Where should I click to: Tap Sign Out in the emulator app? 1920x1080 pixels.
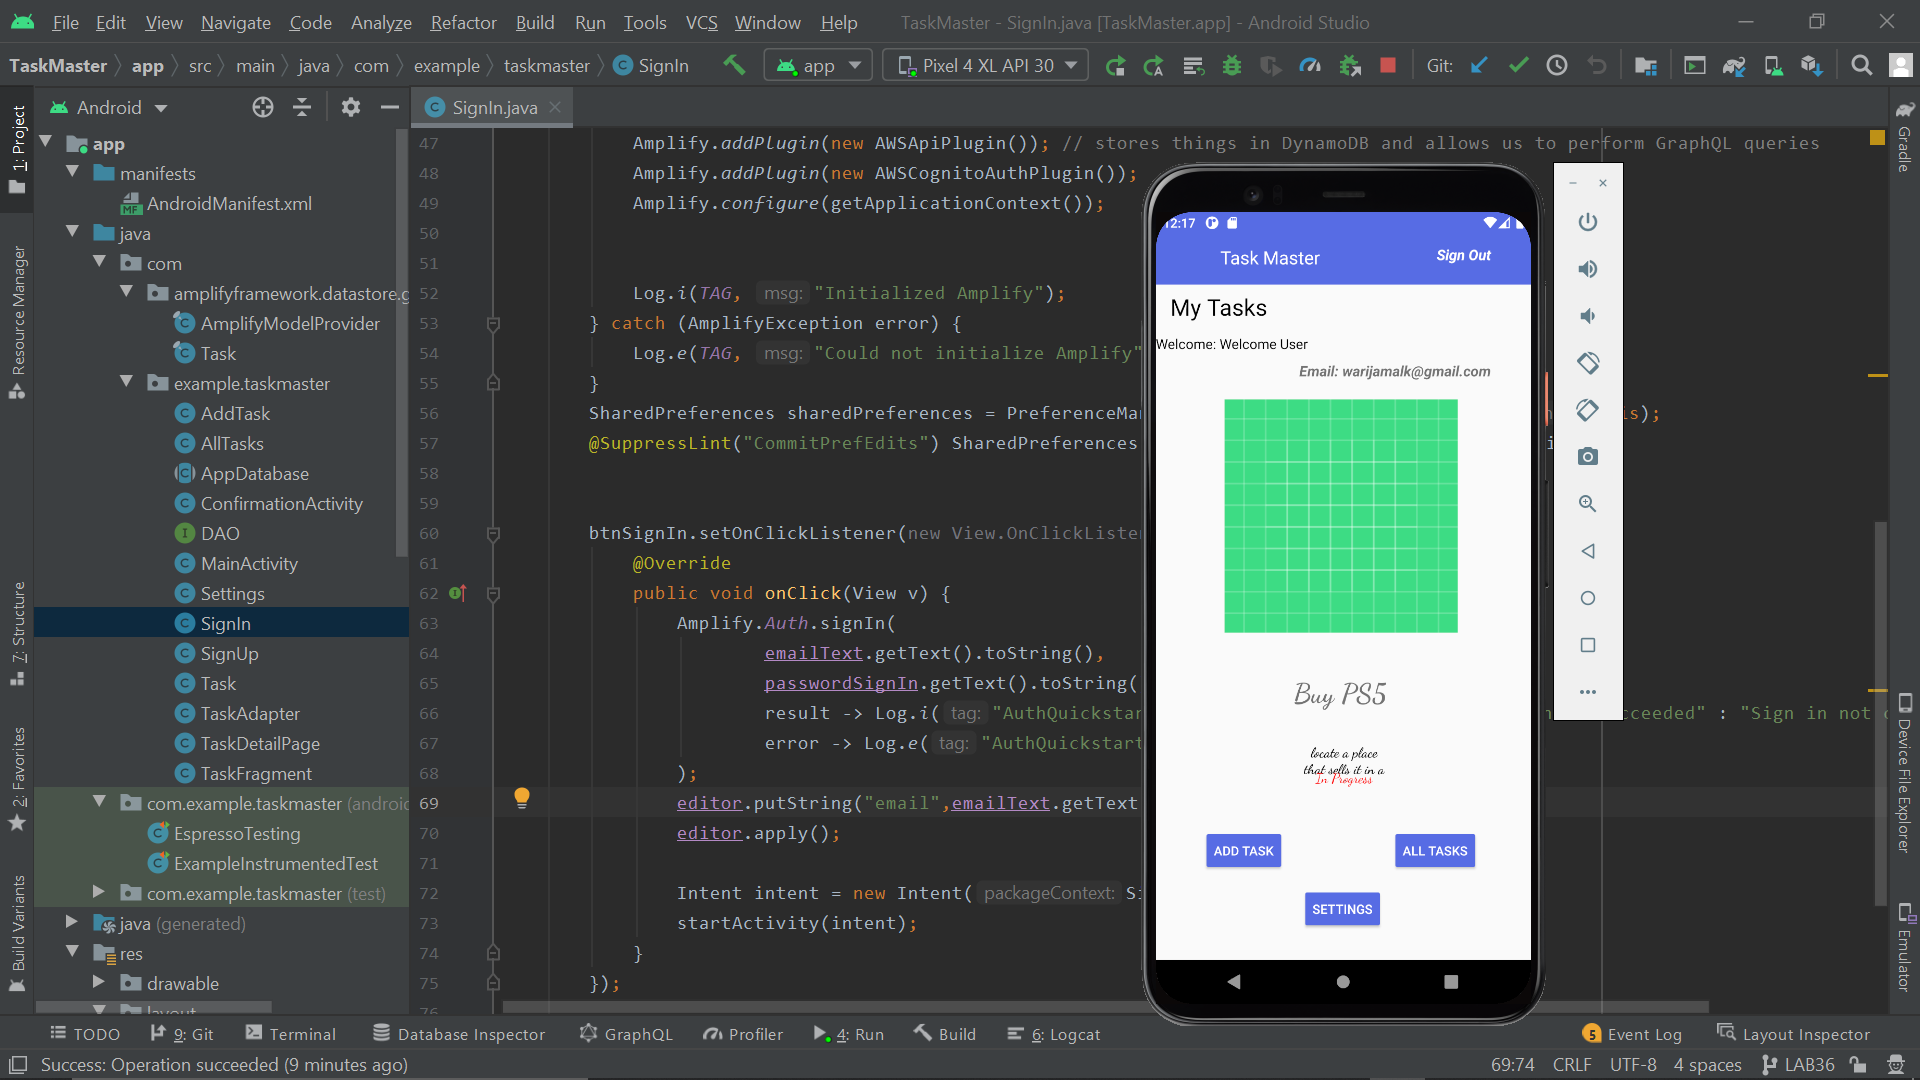click(1463, 256)
